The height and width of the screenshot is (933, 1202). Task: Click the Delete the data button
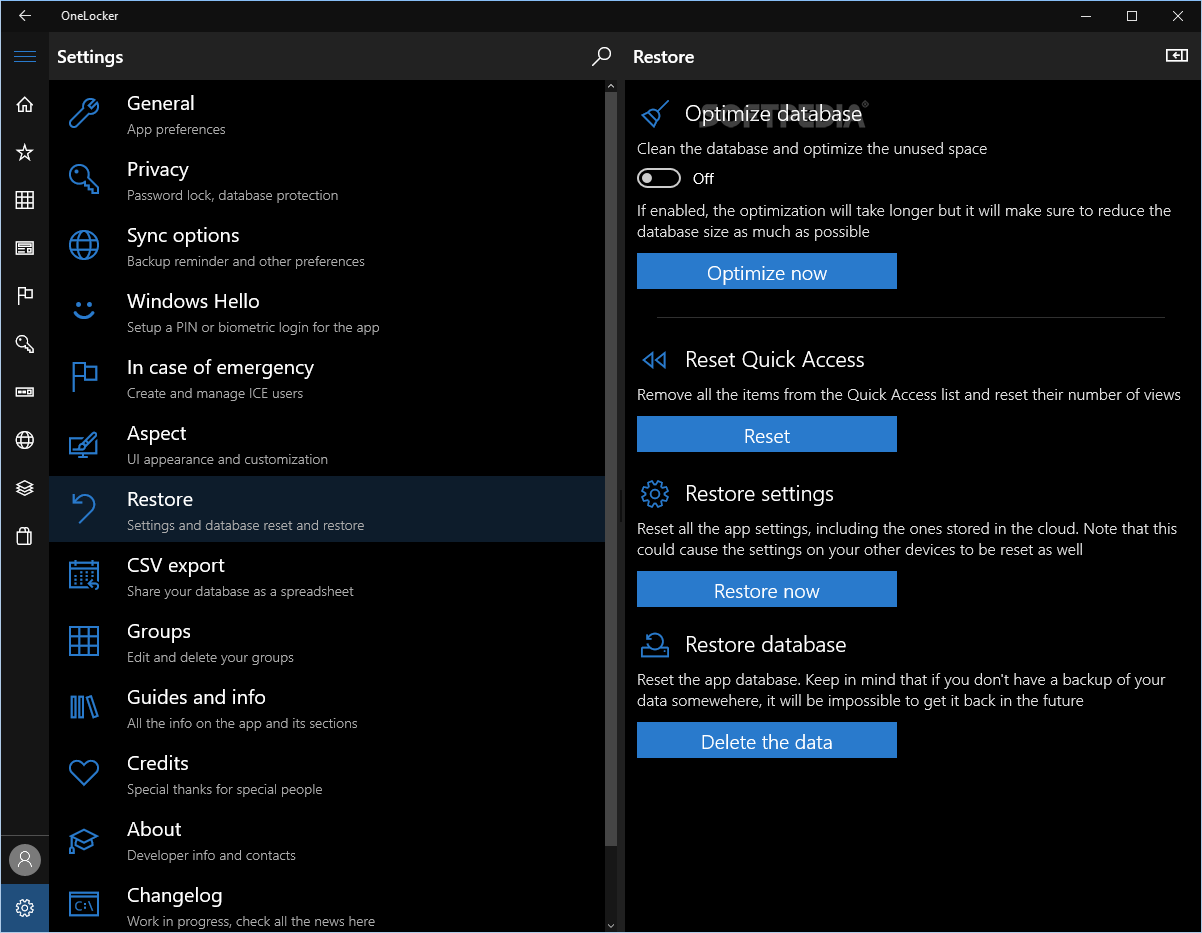(x=767, y=740)
